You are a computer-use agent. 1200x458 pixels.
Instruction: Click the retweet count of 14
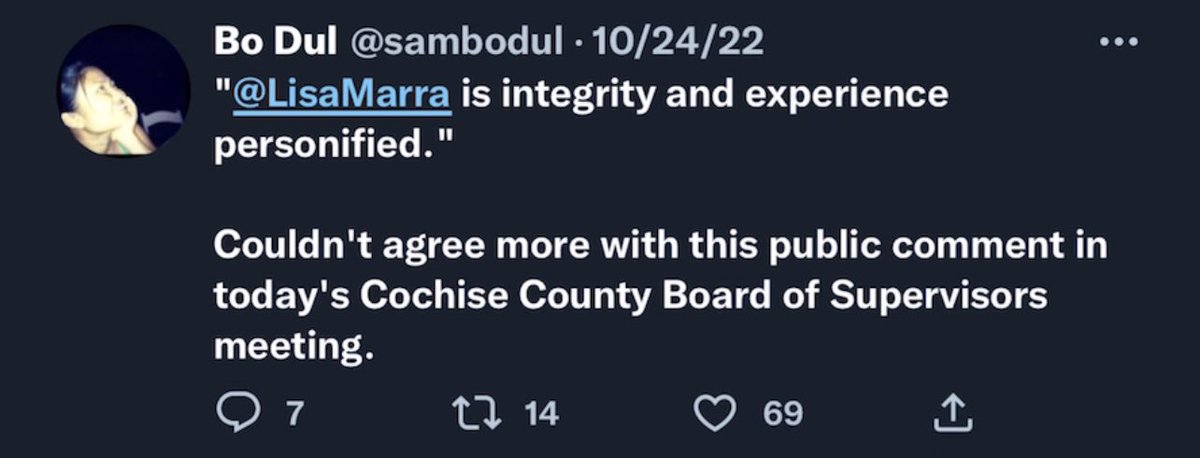pyautogui.click(x=541, y=412)
